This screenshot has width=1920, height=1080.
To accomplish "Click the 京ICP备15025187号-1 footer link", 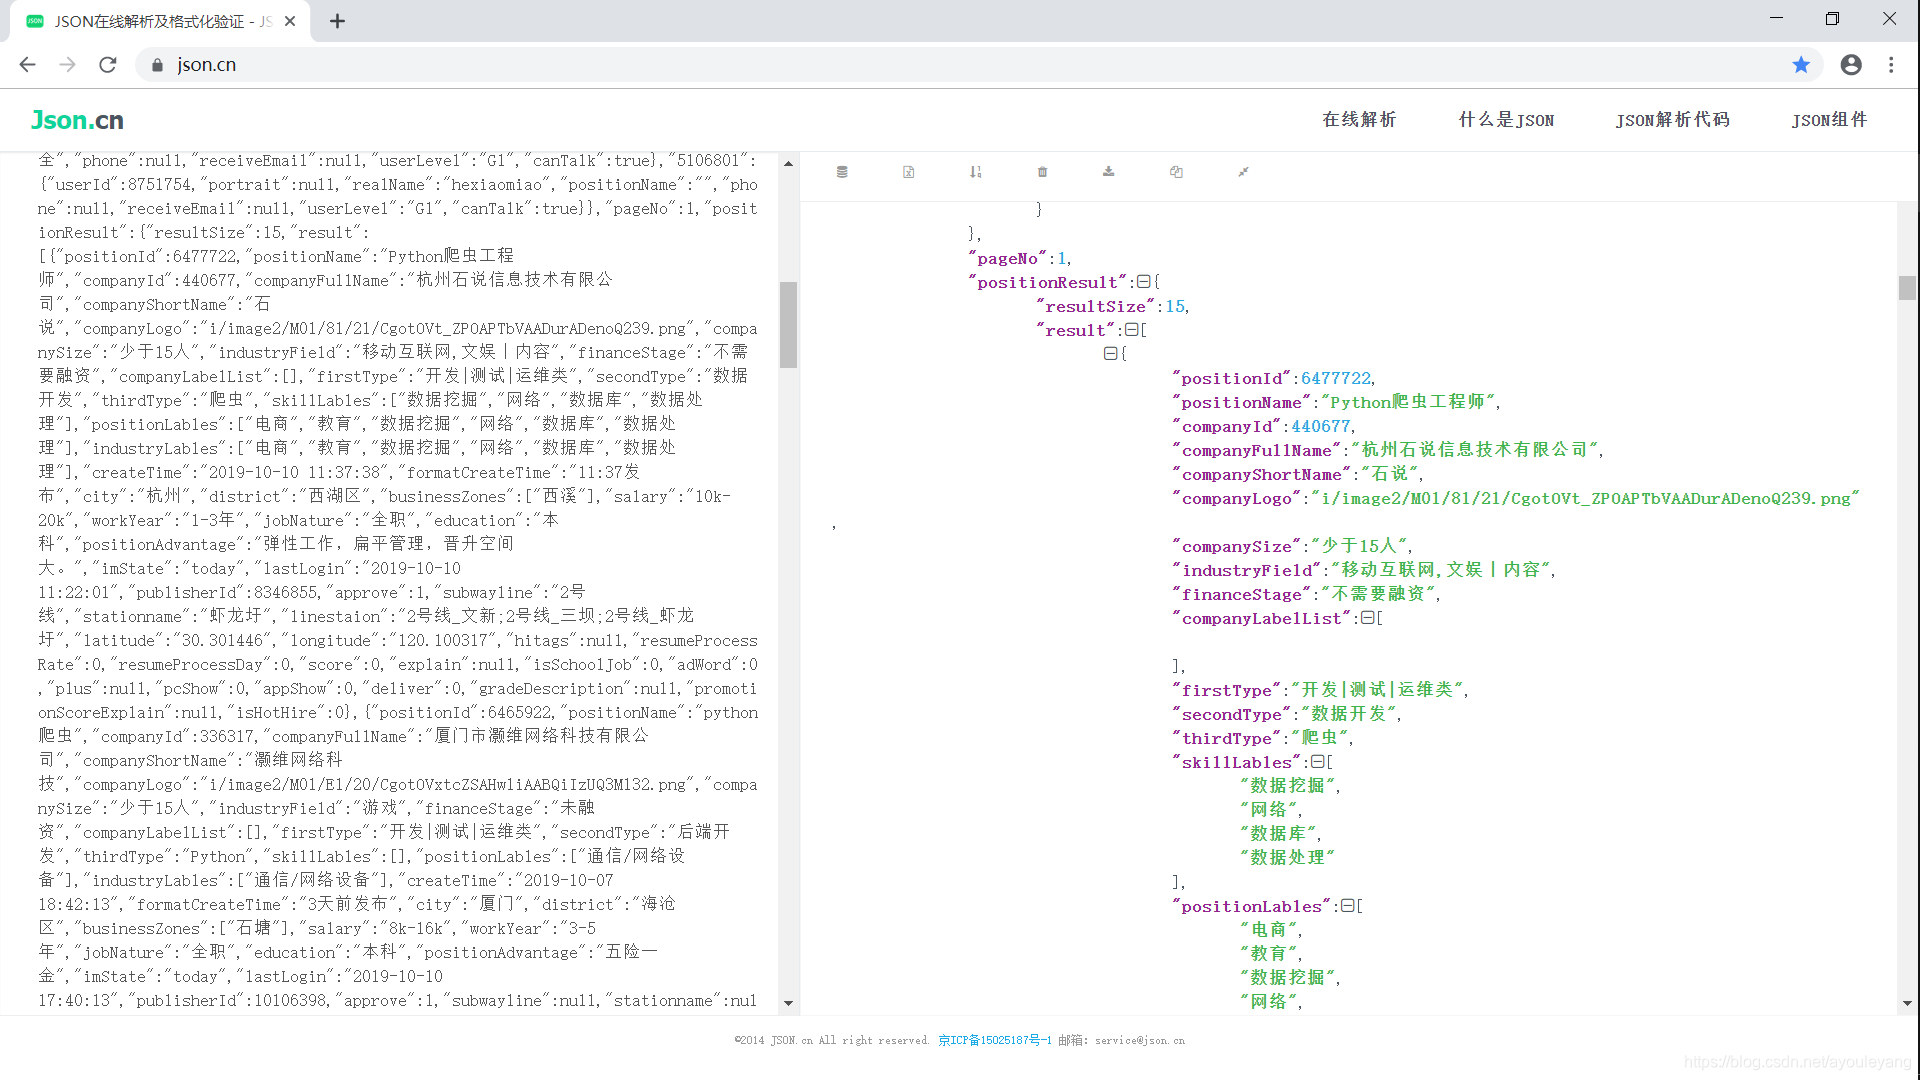I will tap(994, 1040).
